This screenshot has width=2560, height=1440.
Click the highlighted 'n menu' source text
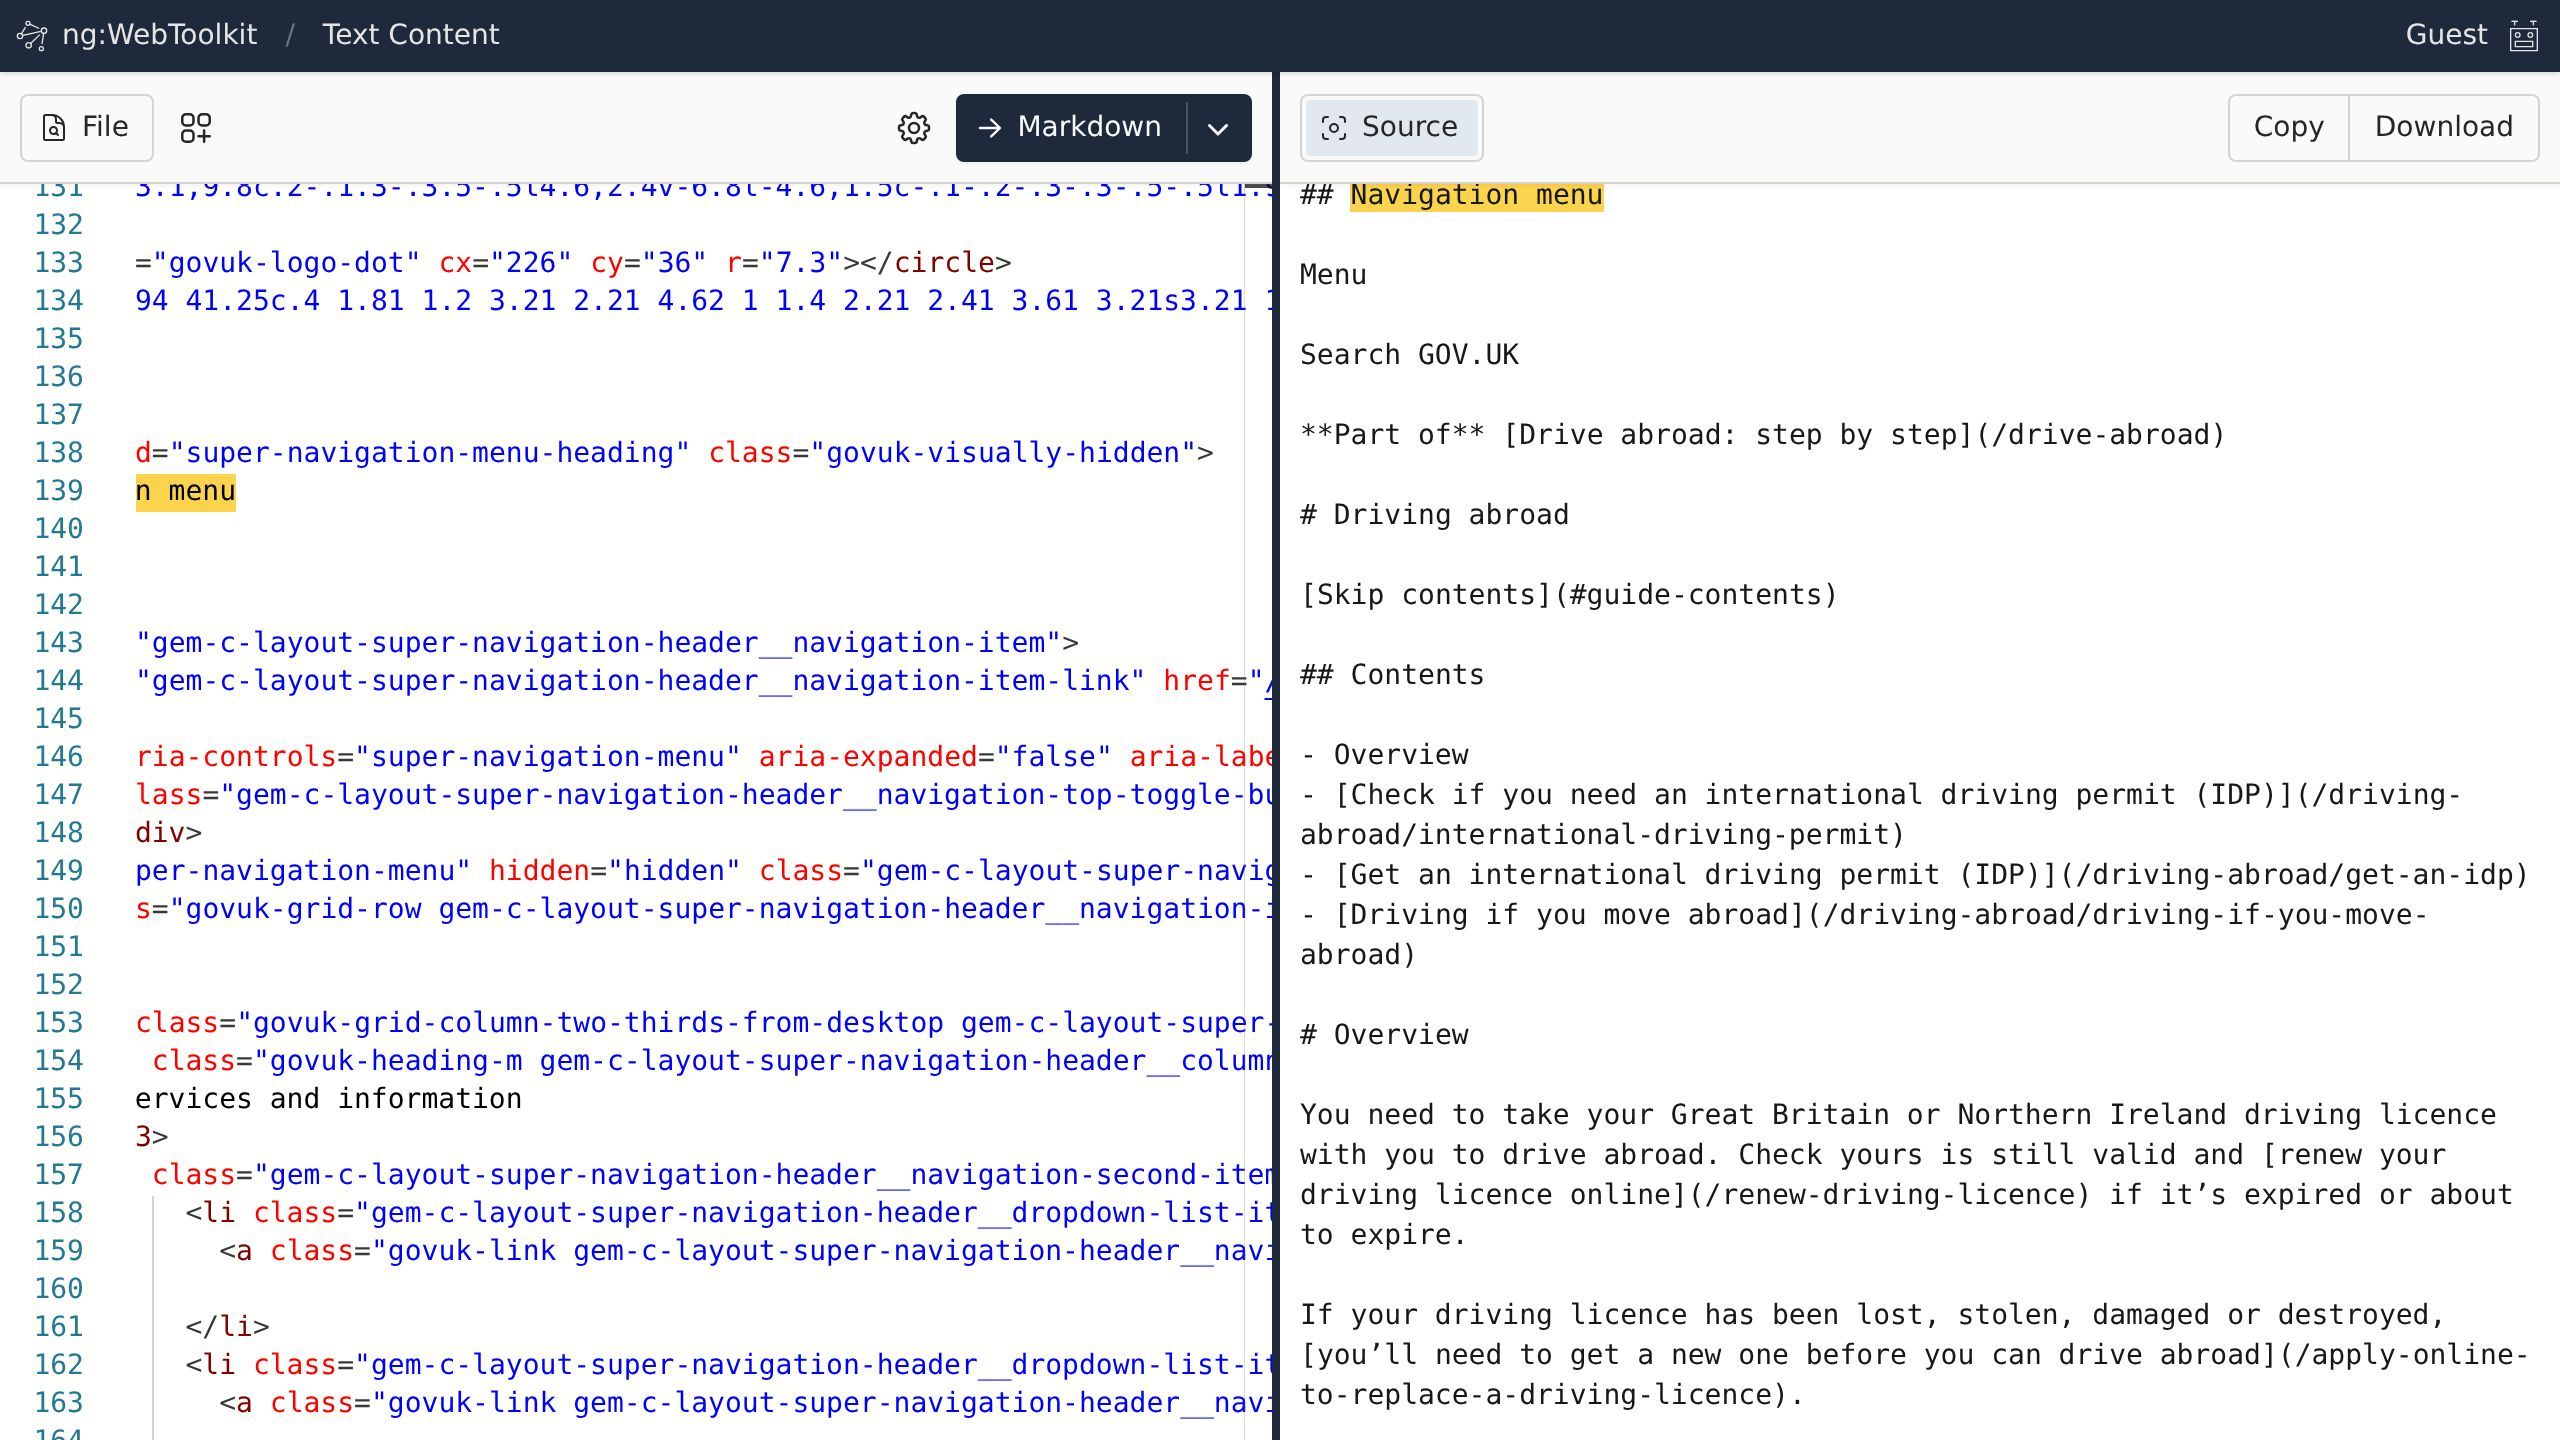(x=186, y=491)
